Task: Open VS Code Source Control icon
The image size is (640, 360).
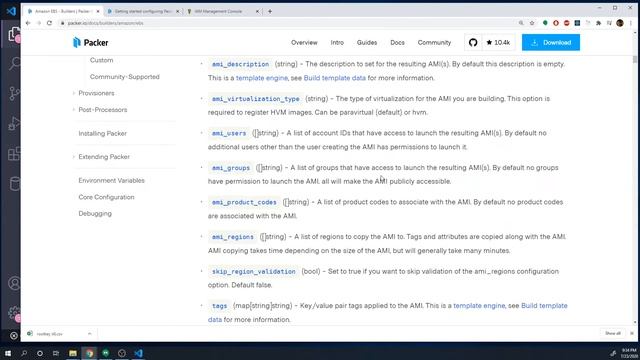Action: 14,93
